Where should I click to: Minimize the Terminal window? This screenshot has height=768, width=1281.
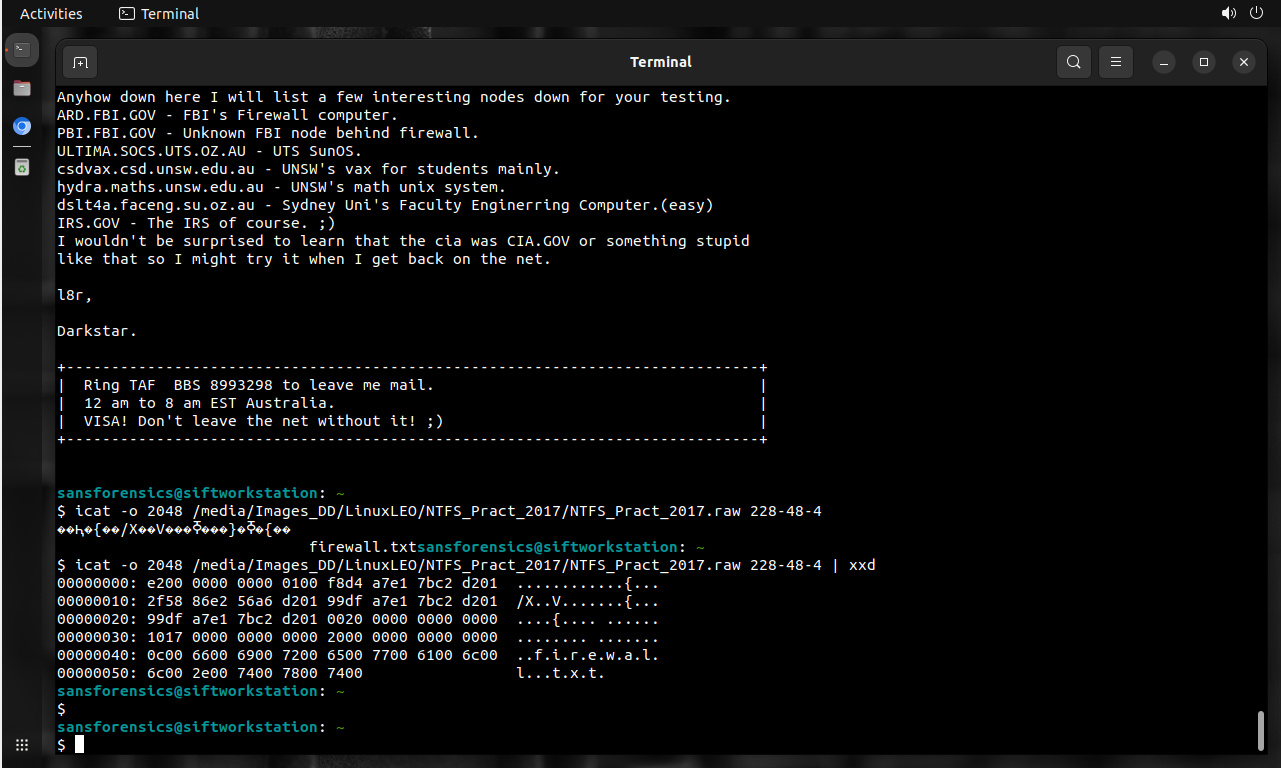pyautogui.click(x=1164, y=62)
